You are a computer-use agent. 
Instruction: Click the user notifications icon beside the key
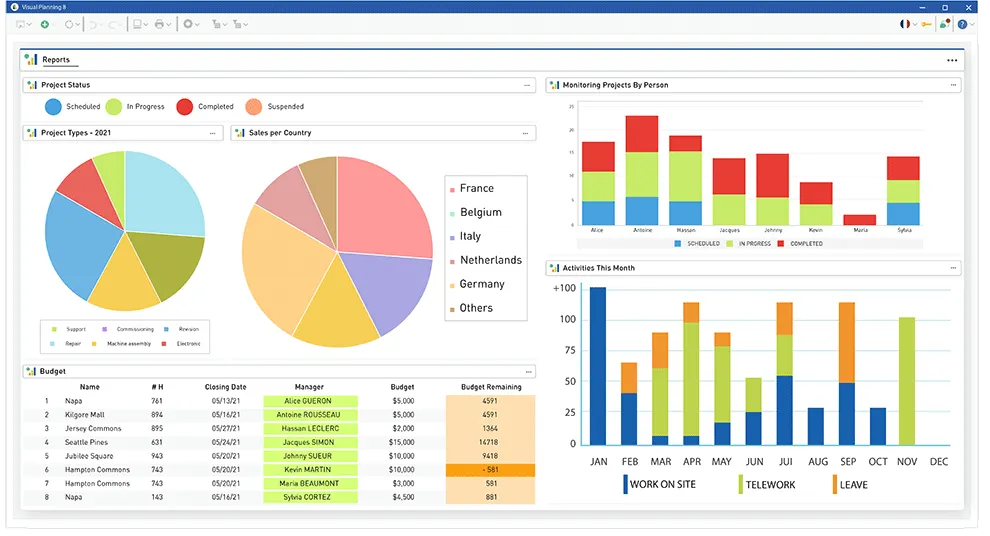[x=945, y=24]
